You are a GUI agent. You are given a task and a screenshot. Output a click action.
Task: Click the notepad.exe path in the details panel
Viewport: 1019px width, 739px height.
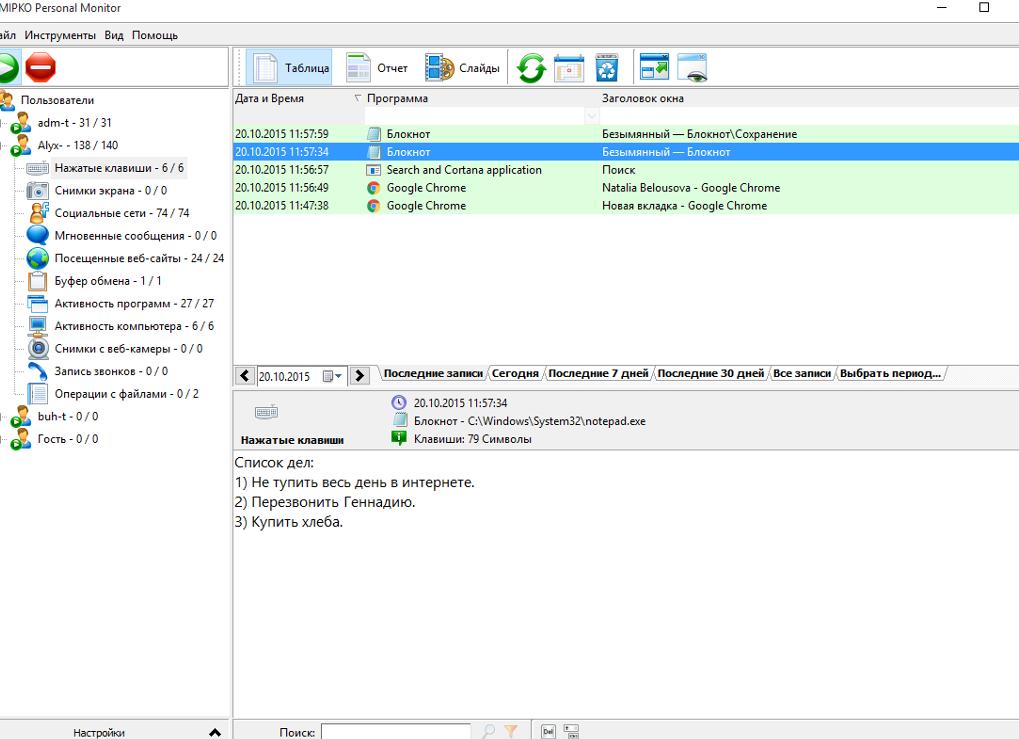tap(530, 421)
